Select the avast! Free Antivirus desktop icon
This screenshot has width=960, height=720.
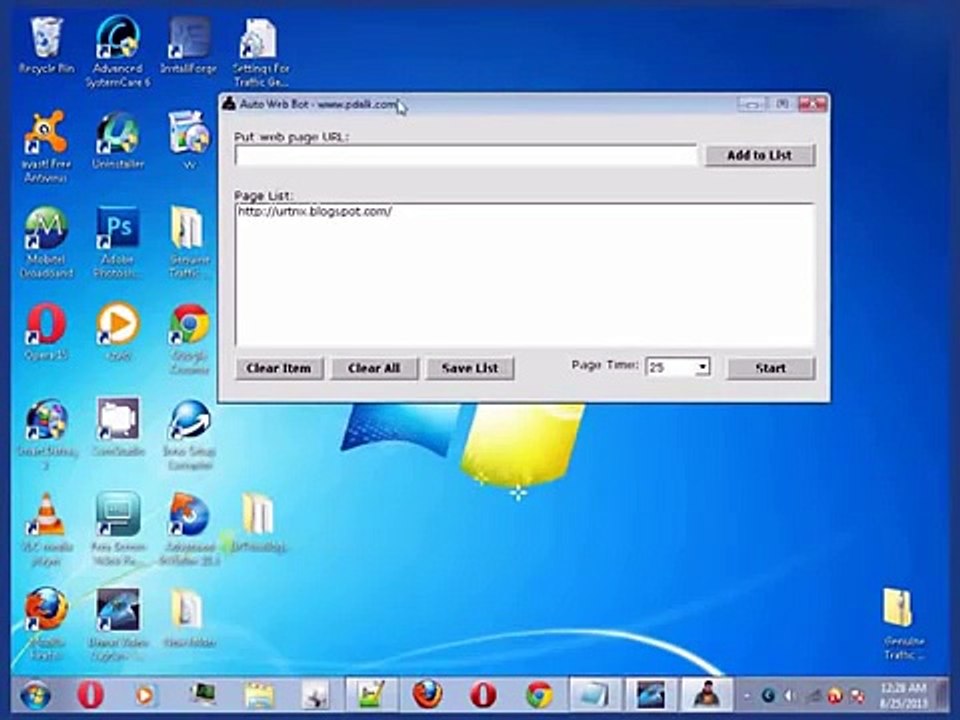(x=46, y=147)
